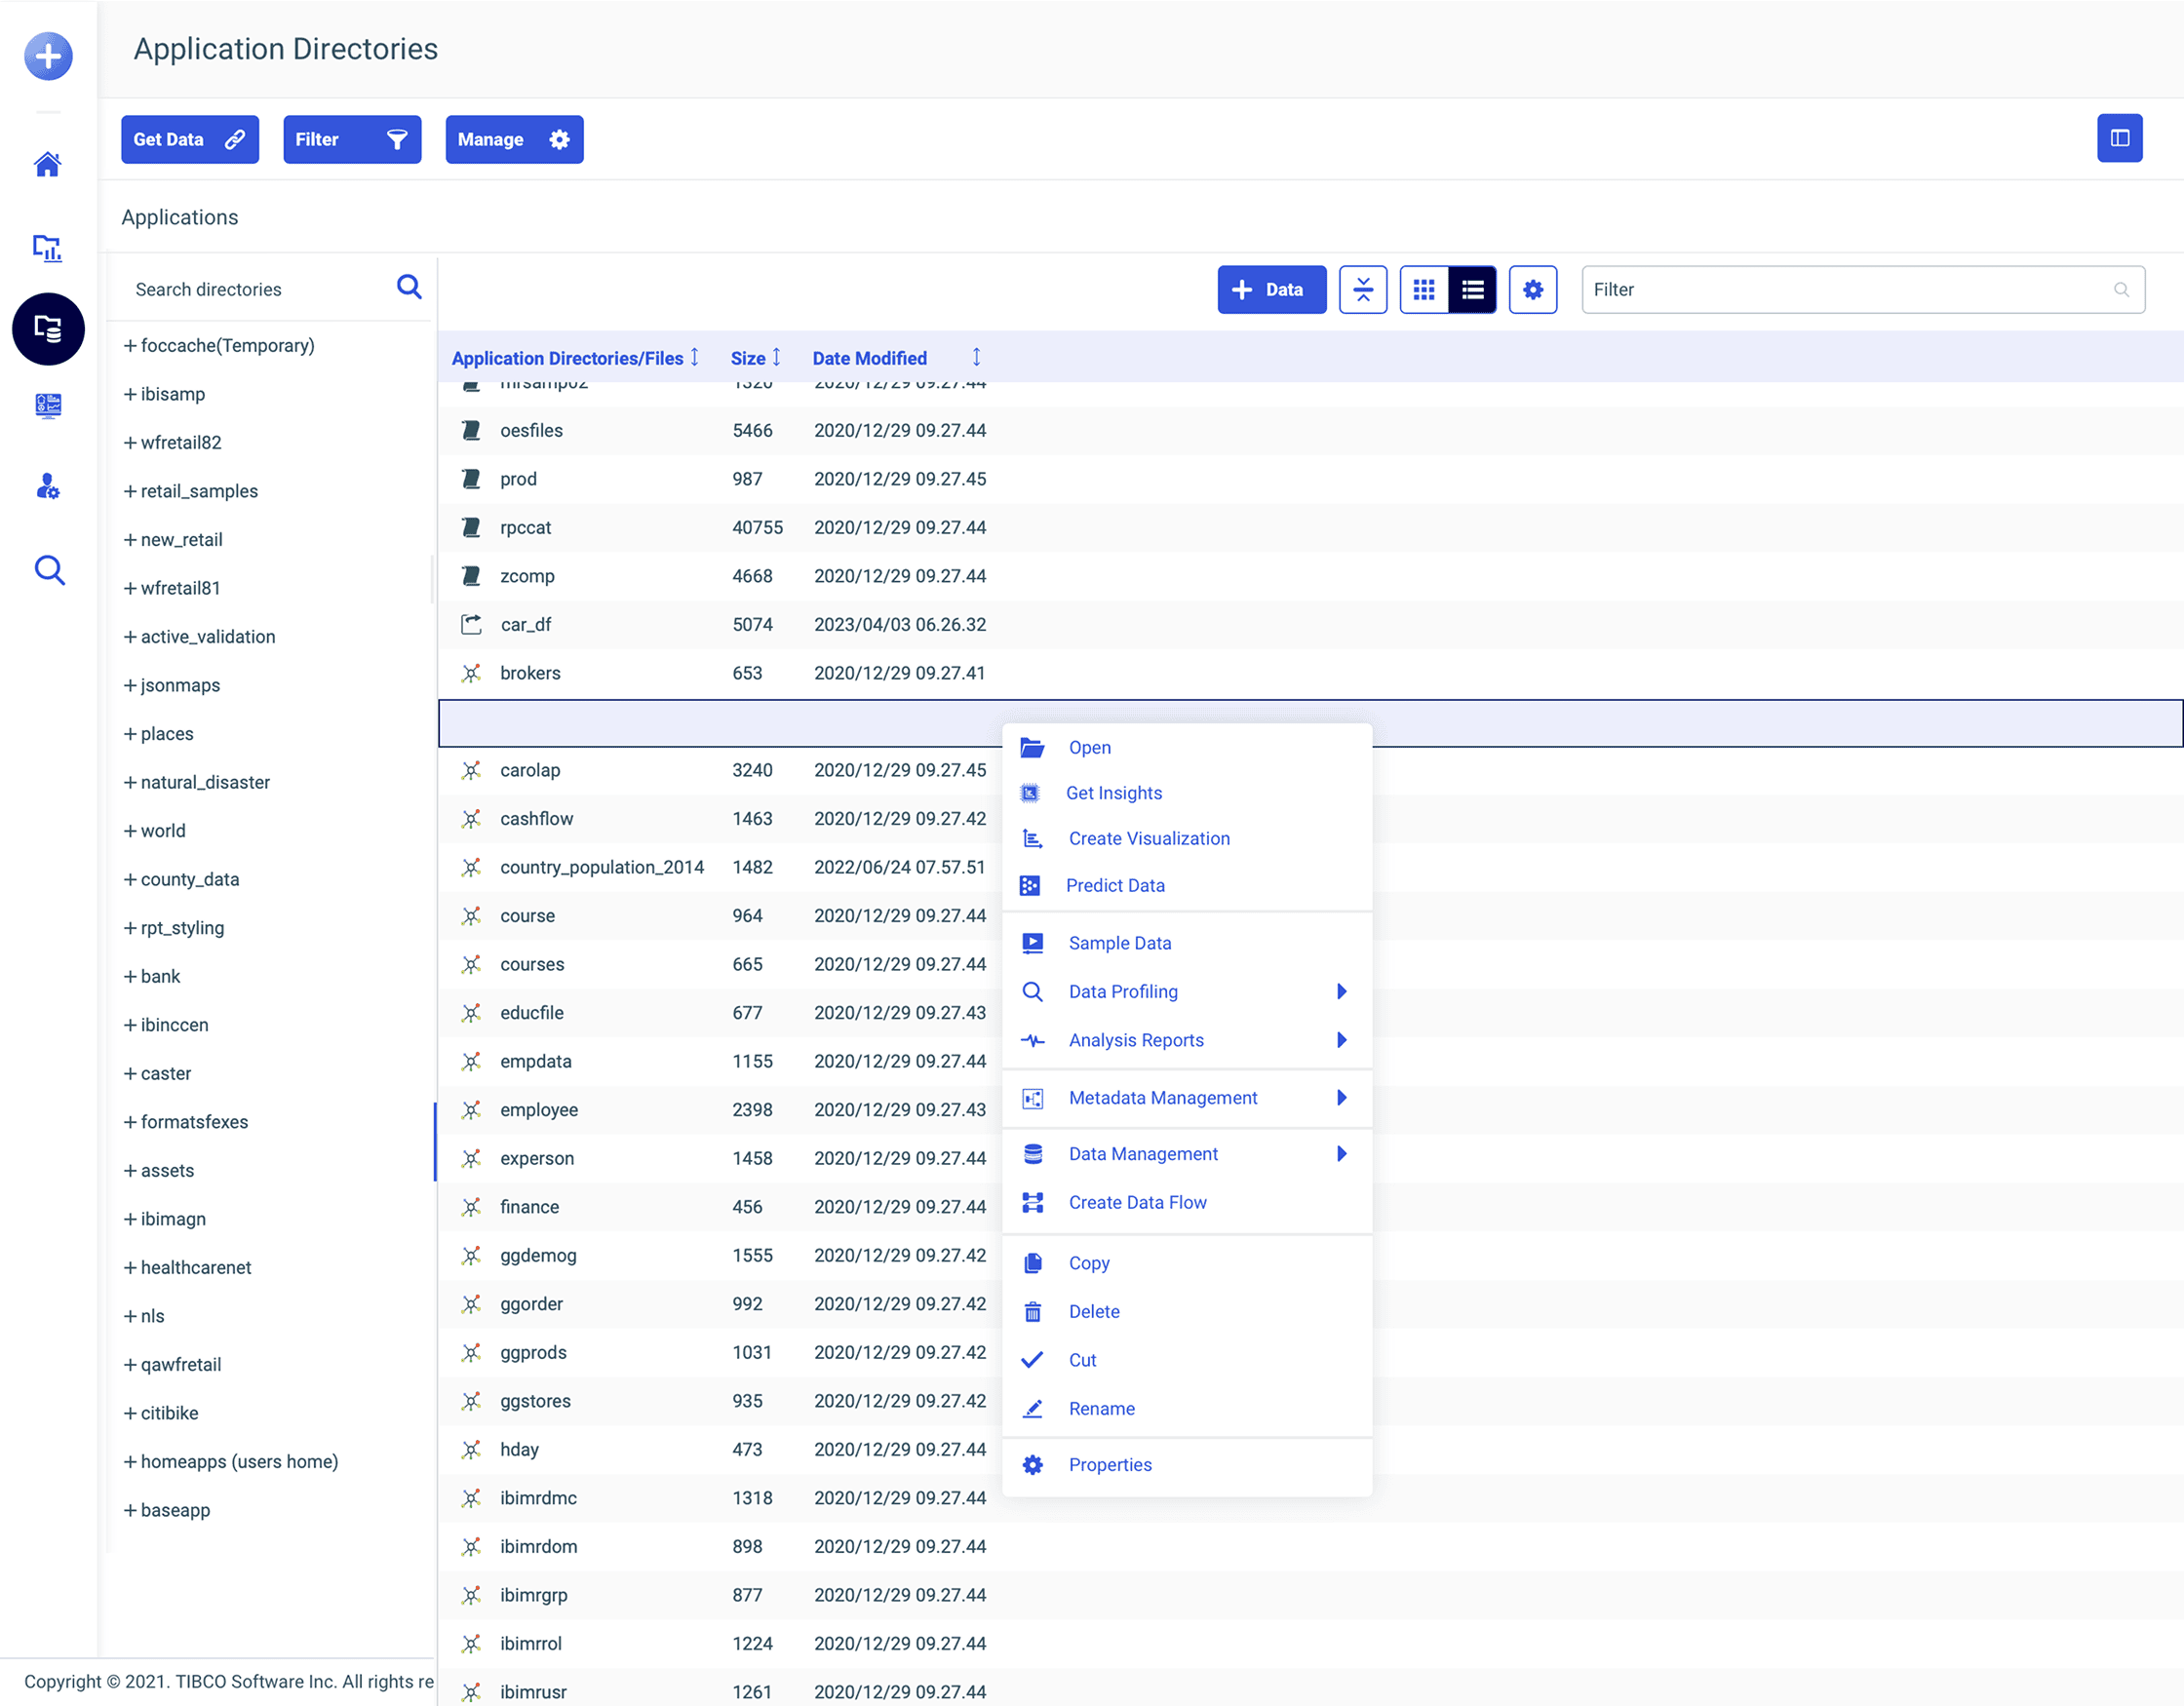This screenshot has width=2184, height=1706.
Task: Choose Rename in the context menu
Action: [1101, 1408]
